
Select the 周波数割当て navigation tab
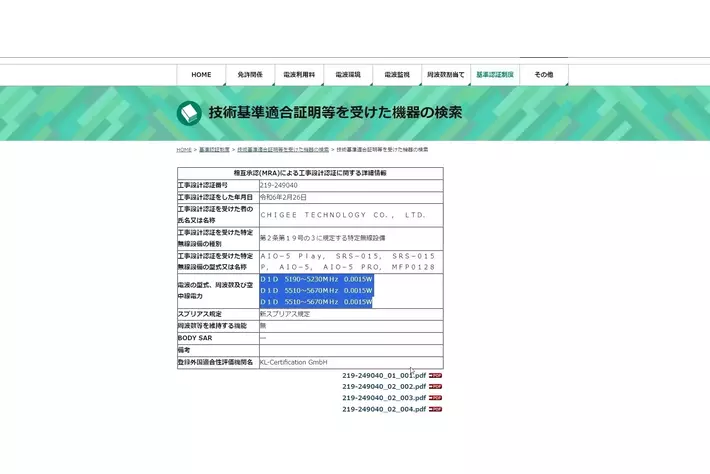(x=446, y=75)
